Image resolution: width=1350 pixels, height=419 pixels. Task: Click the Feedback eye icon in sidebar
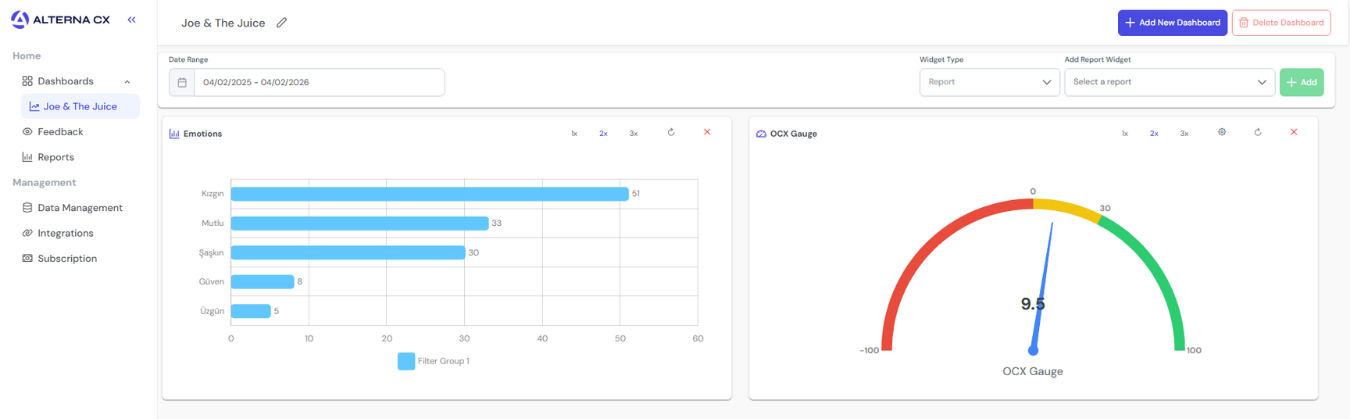[x=28, y=131]
